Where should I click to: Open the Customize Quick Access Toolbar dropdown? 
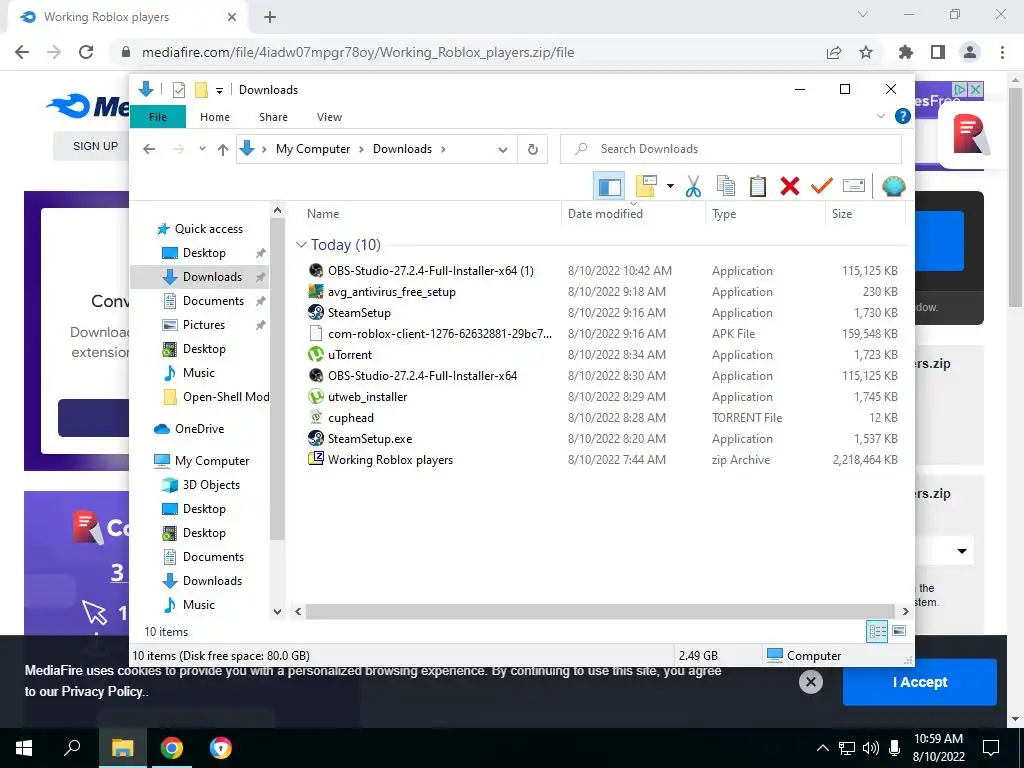pos(219,90)
